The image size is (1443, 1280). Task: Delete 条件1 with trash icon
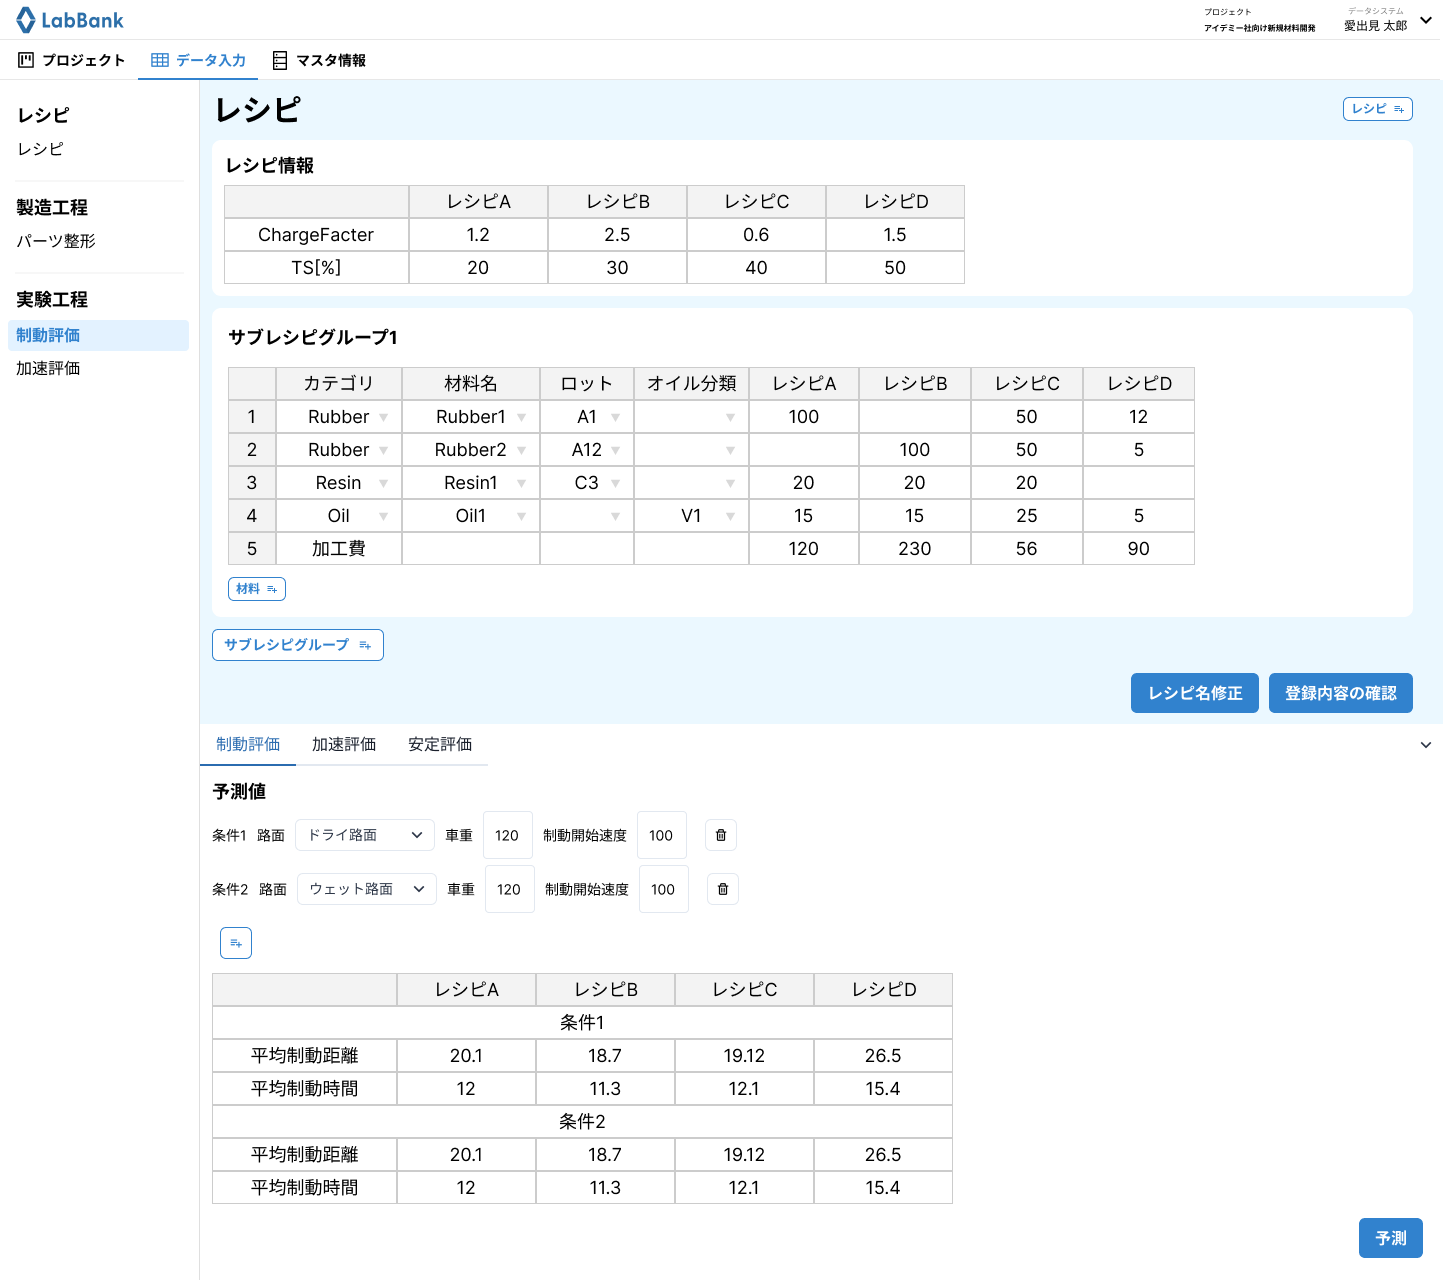721,835
